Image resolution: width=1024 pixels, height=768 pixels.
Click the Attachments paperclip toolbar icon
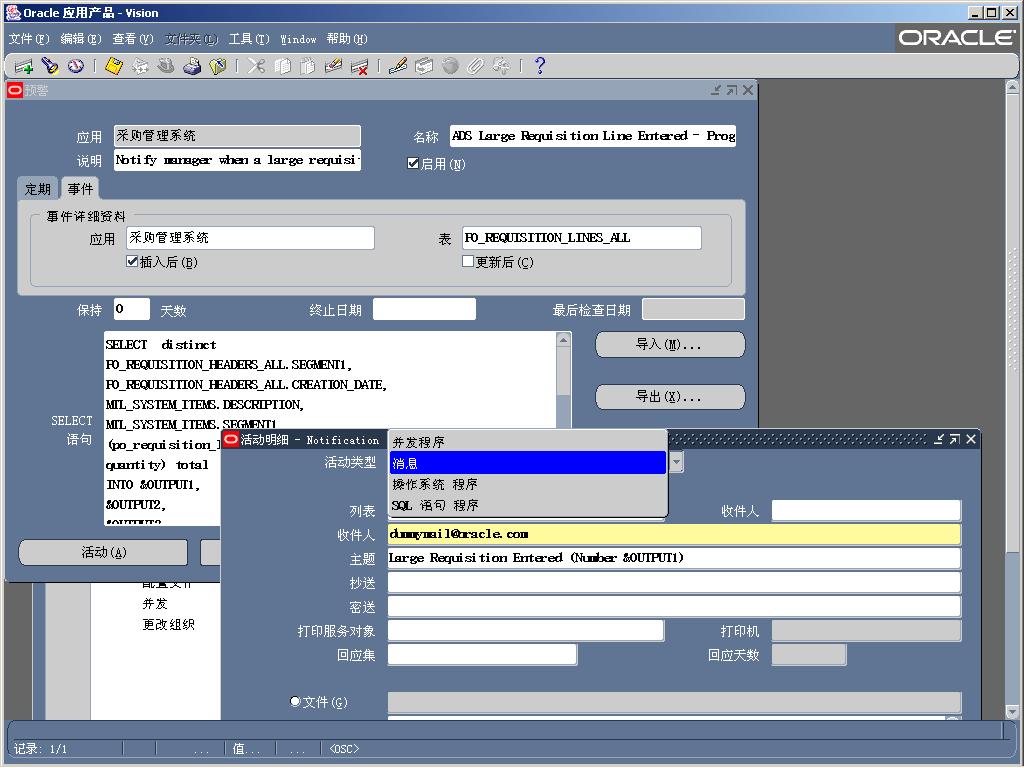pos(475,66)
